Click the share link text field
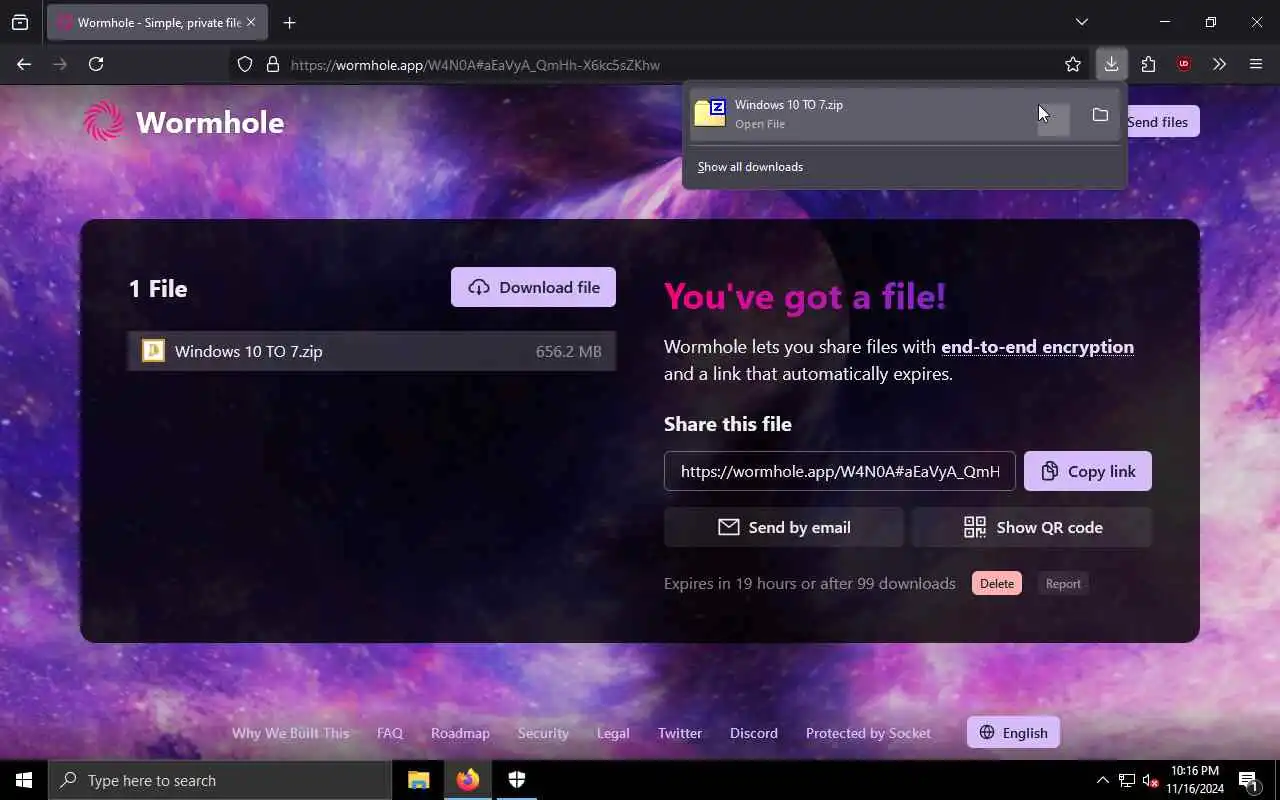 click(839, 471)
